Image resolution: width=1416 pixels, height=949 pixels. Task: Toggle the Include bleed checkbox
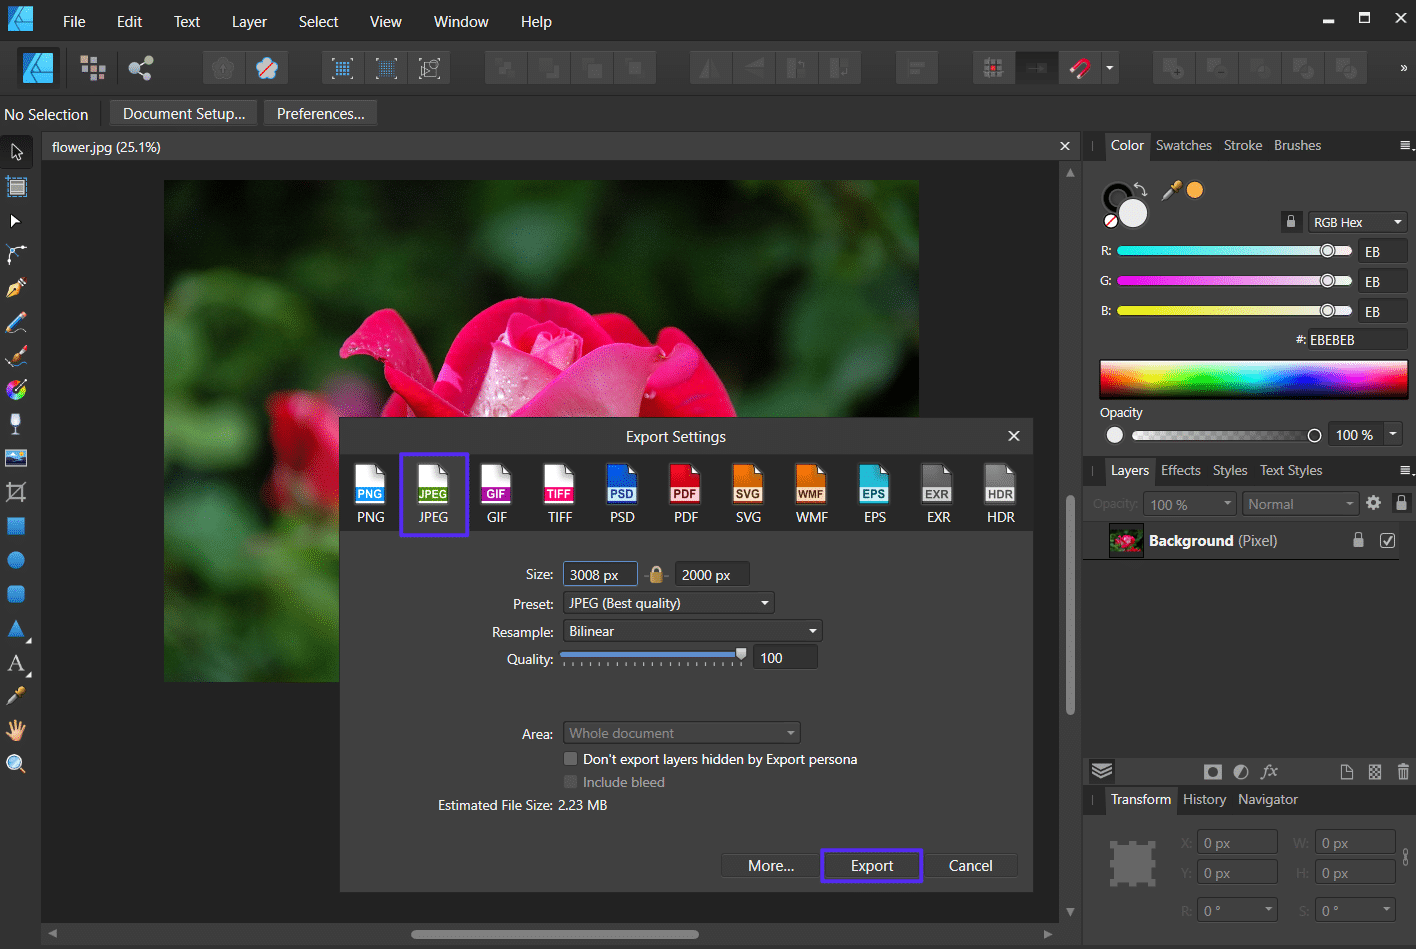(x=570, y=782)
